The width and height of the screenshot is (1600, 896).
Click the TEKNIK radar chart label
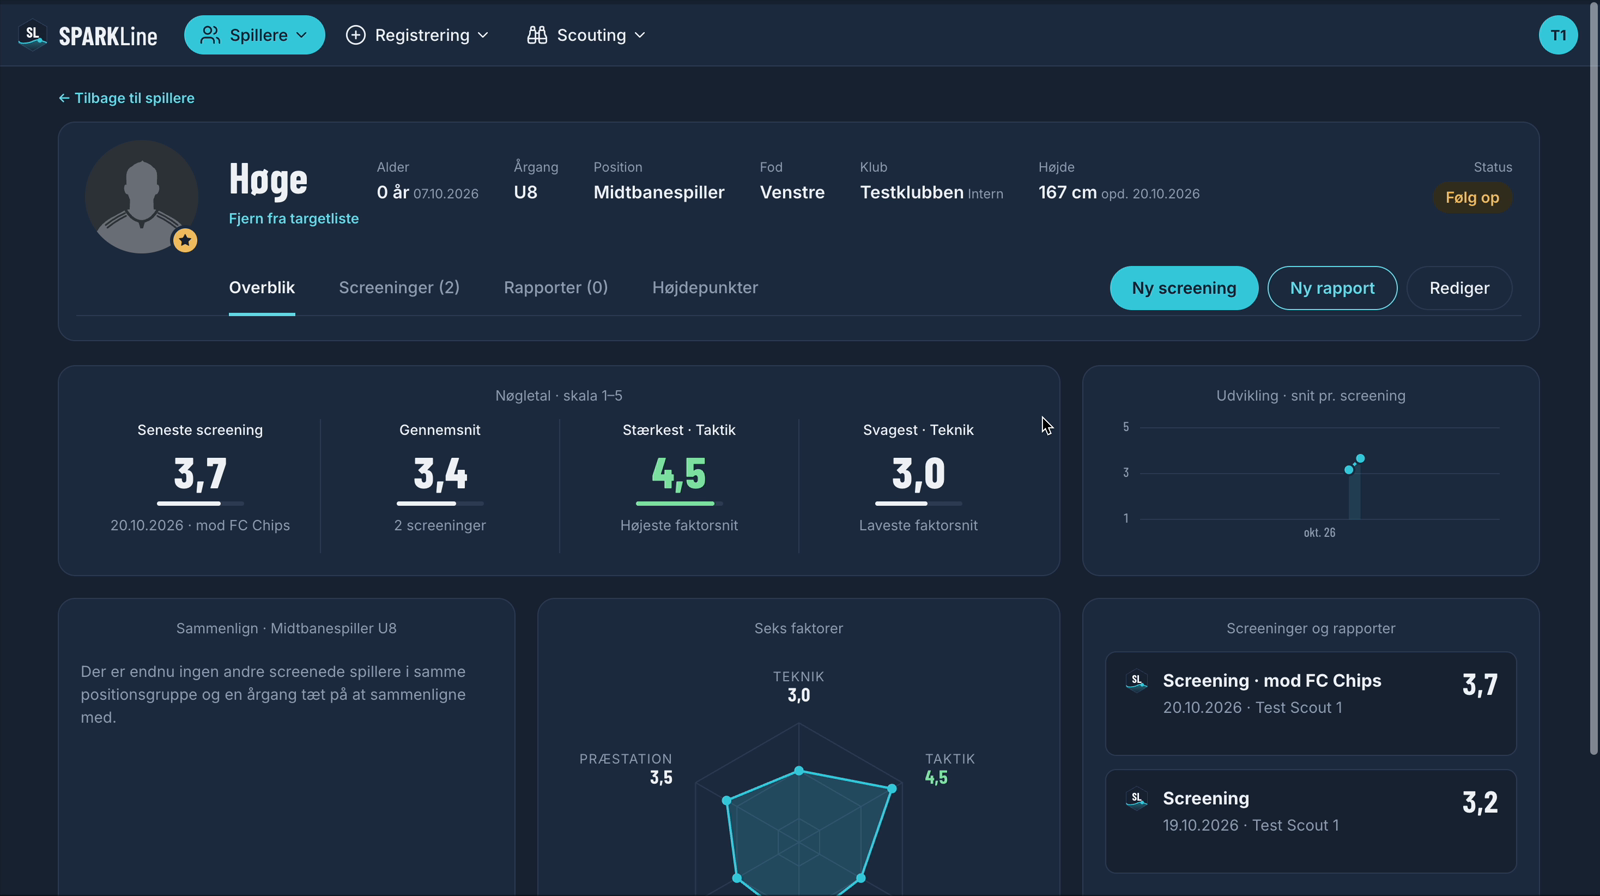[798, 677]
